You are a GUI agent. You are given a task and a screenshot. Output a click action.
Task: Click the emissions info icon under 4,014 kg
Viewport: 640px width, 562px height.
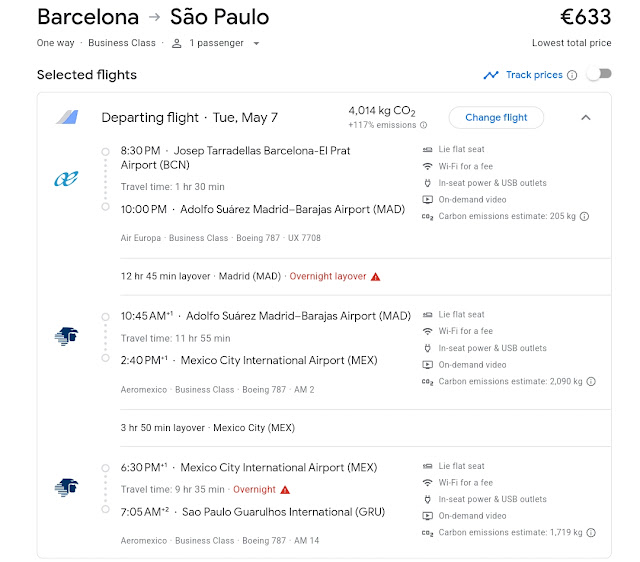click(x=424, y=125)
